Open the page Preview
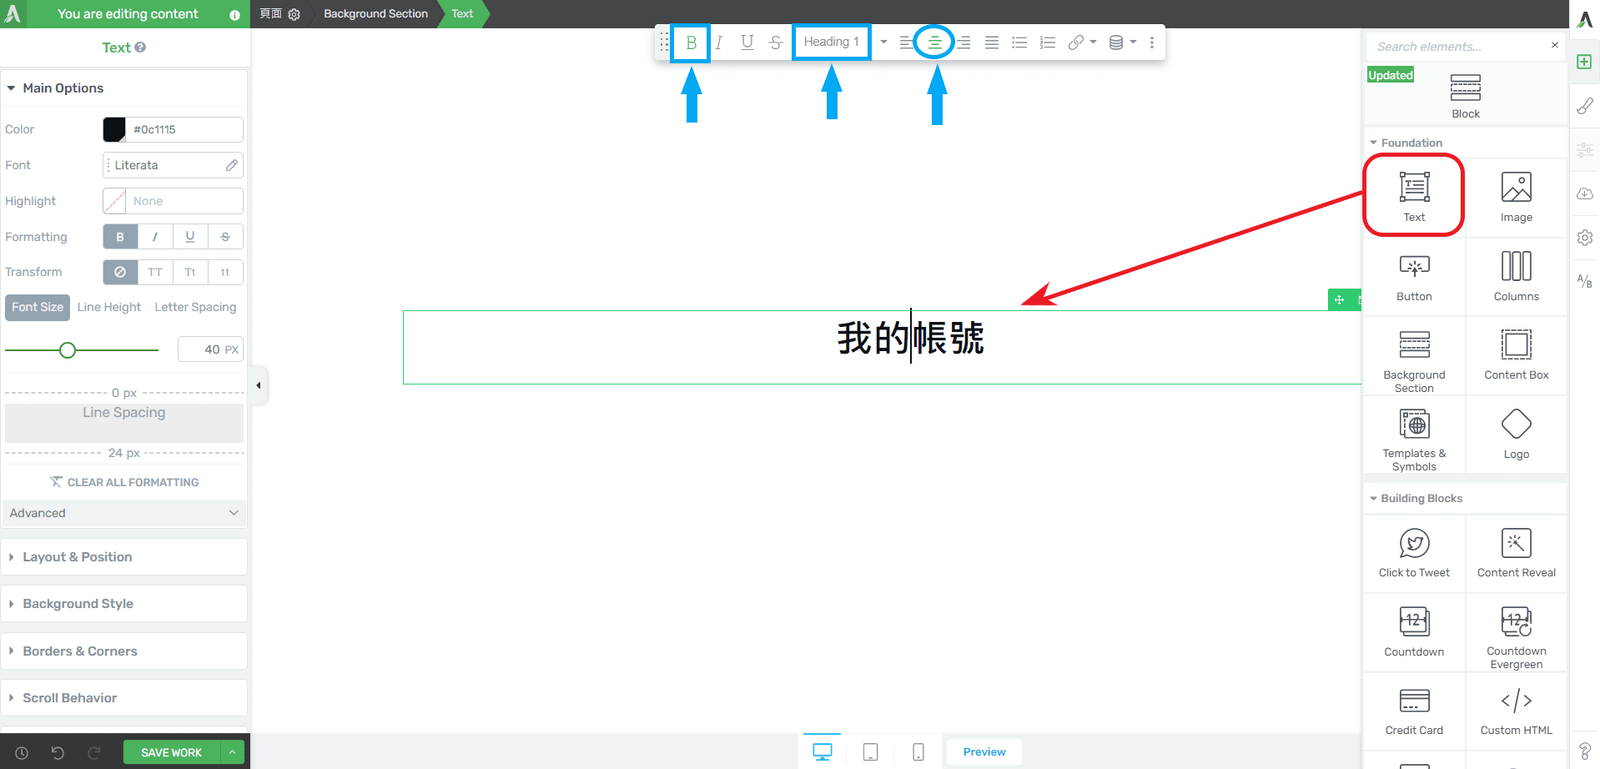Image resolution: width=1600 pixels, height=769 pixels. 984,752
